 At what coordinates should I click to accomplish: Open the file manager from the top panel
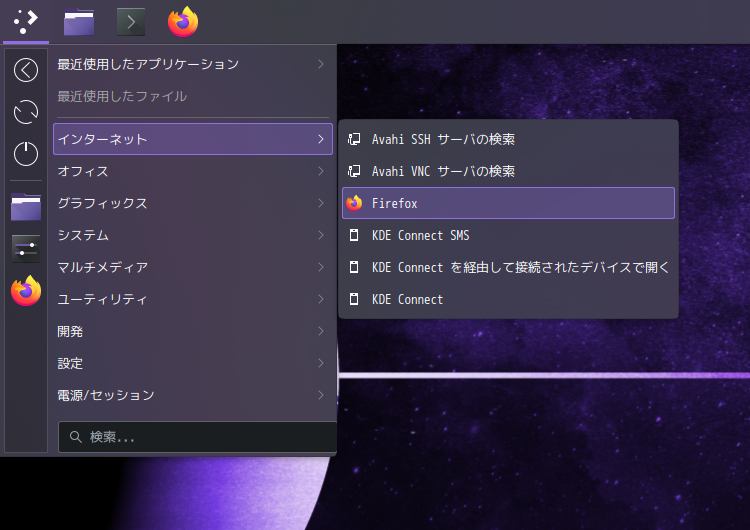79,22
